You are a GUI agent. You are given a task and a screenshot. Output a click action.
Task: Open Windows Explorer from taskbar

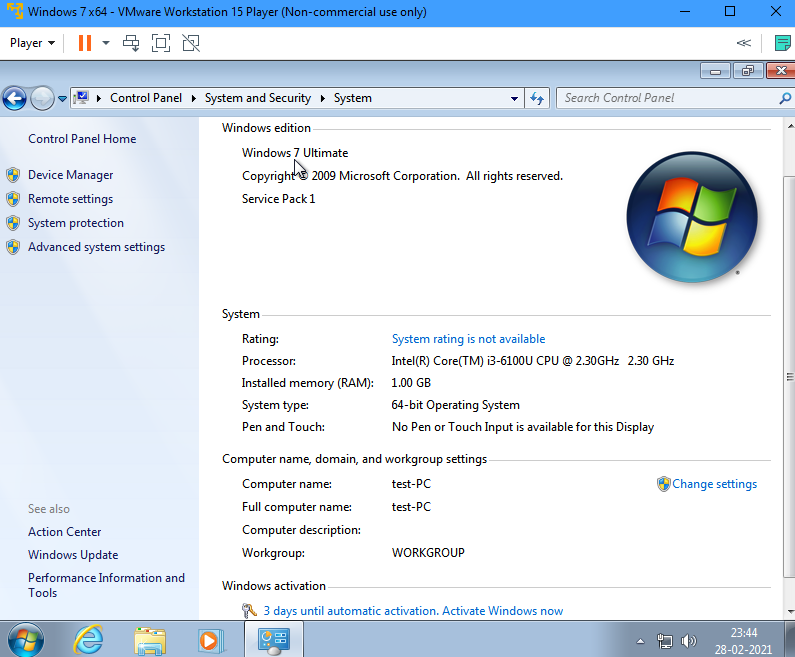[150, 640]
